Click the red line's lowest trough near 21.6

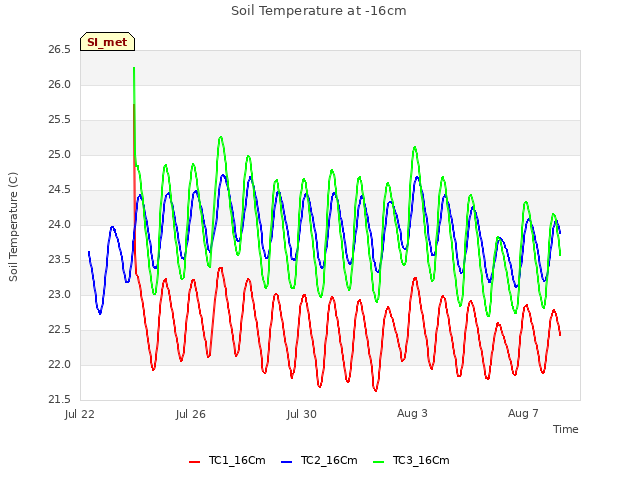click(376, 390)
